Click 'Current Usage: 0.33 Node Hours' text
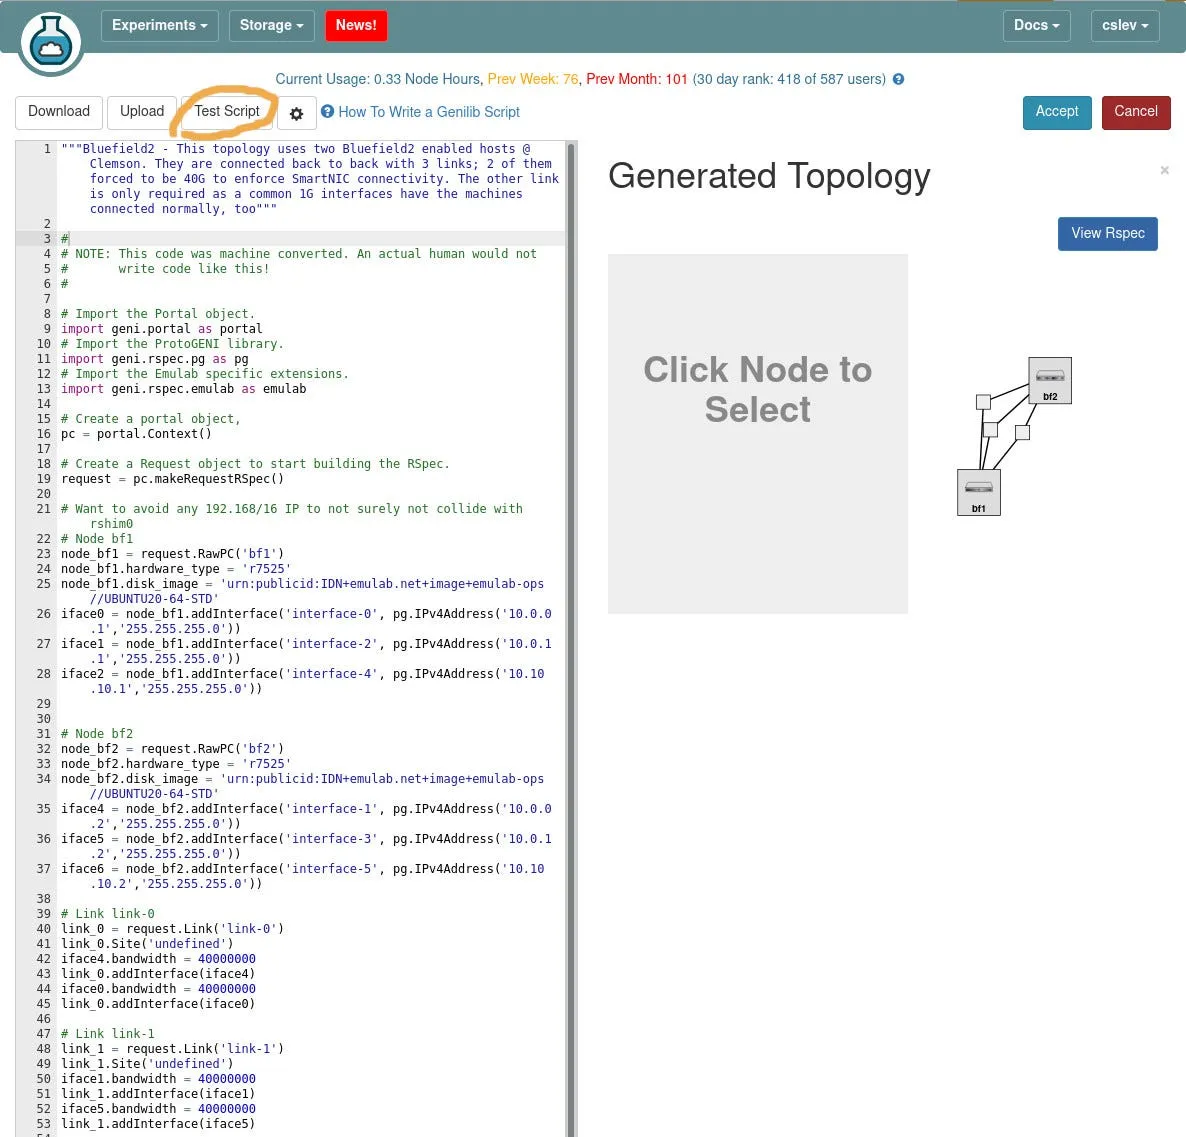 (x=377, y=79)
